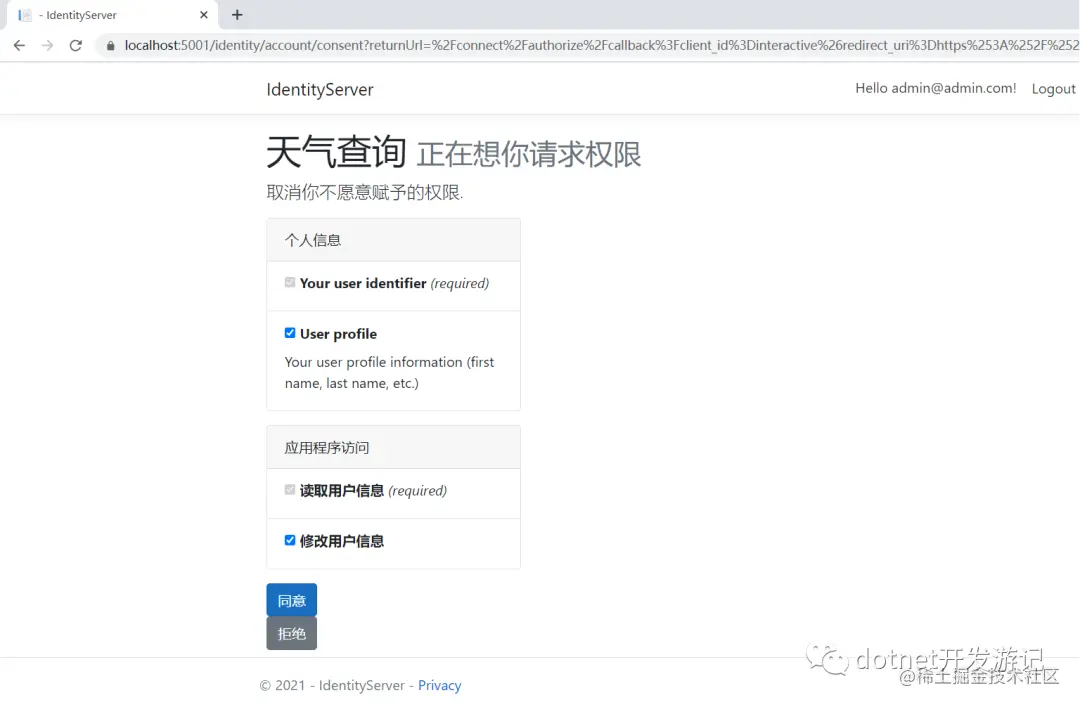
Task: Click Hello admin@admin.com! account link
Action: point(935,88)
